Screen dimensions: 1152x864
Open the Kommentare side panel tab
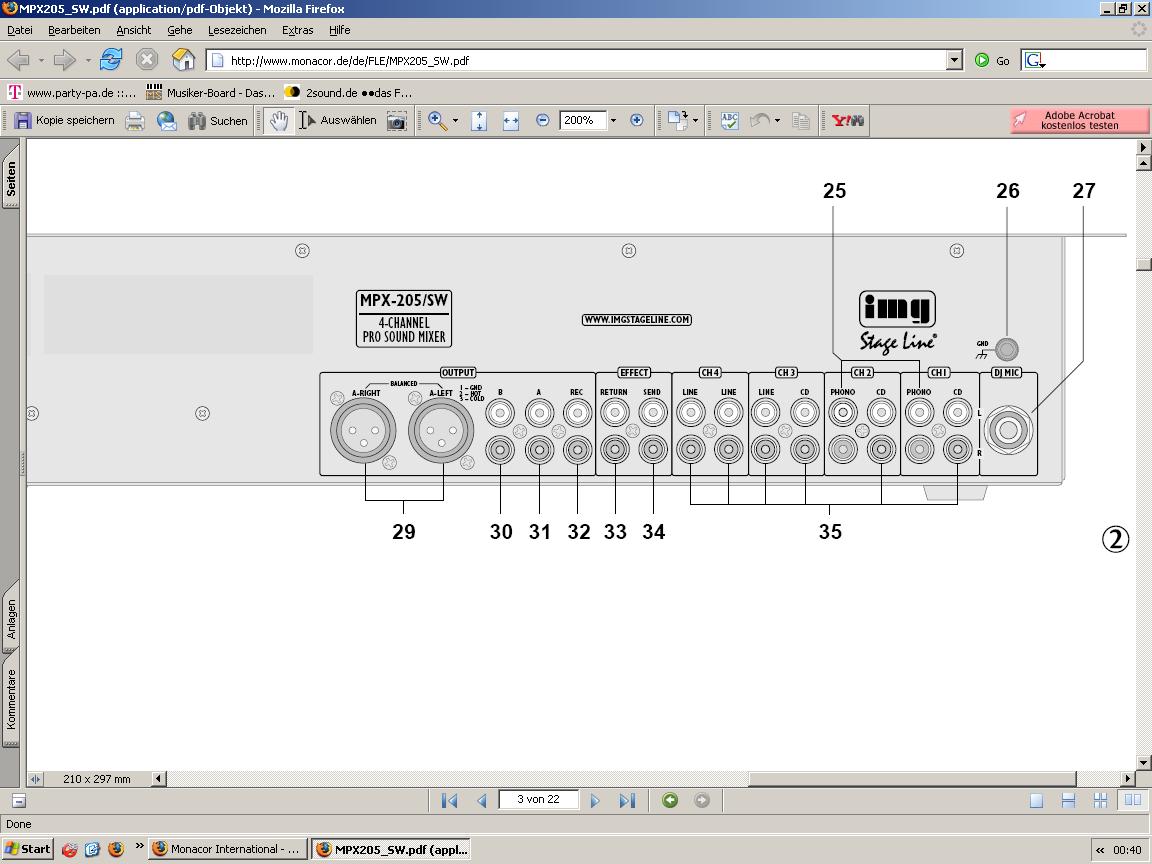click(11, 699)
